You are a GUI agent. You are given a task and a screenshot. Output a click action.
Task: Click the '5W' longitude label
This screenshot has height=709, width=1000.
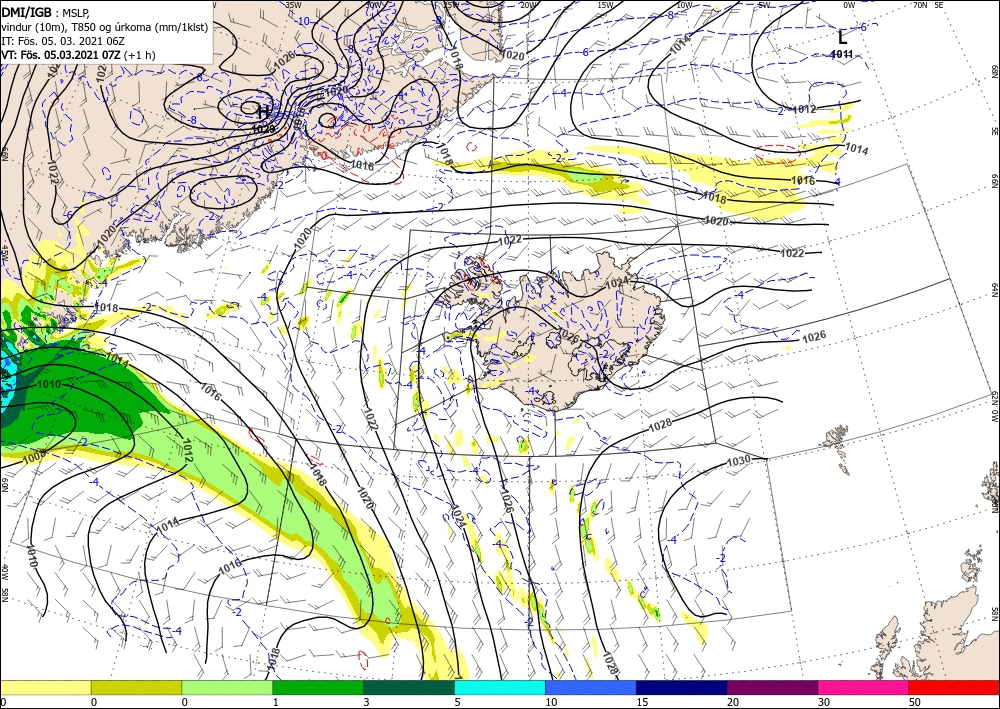pyautogui.click(x=764, y=5)
